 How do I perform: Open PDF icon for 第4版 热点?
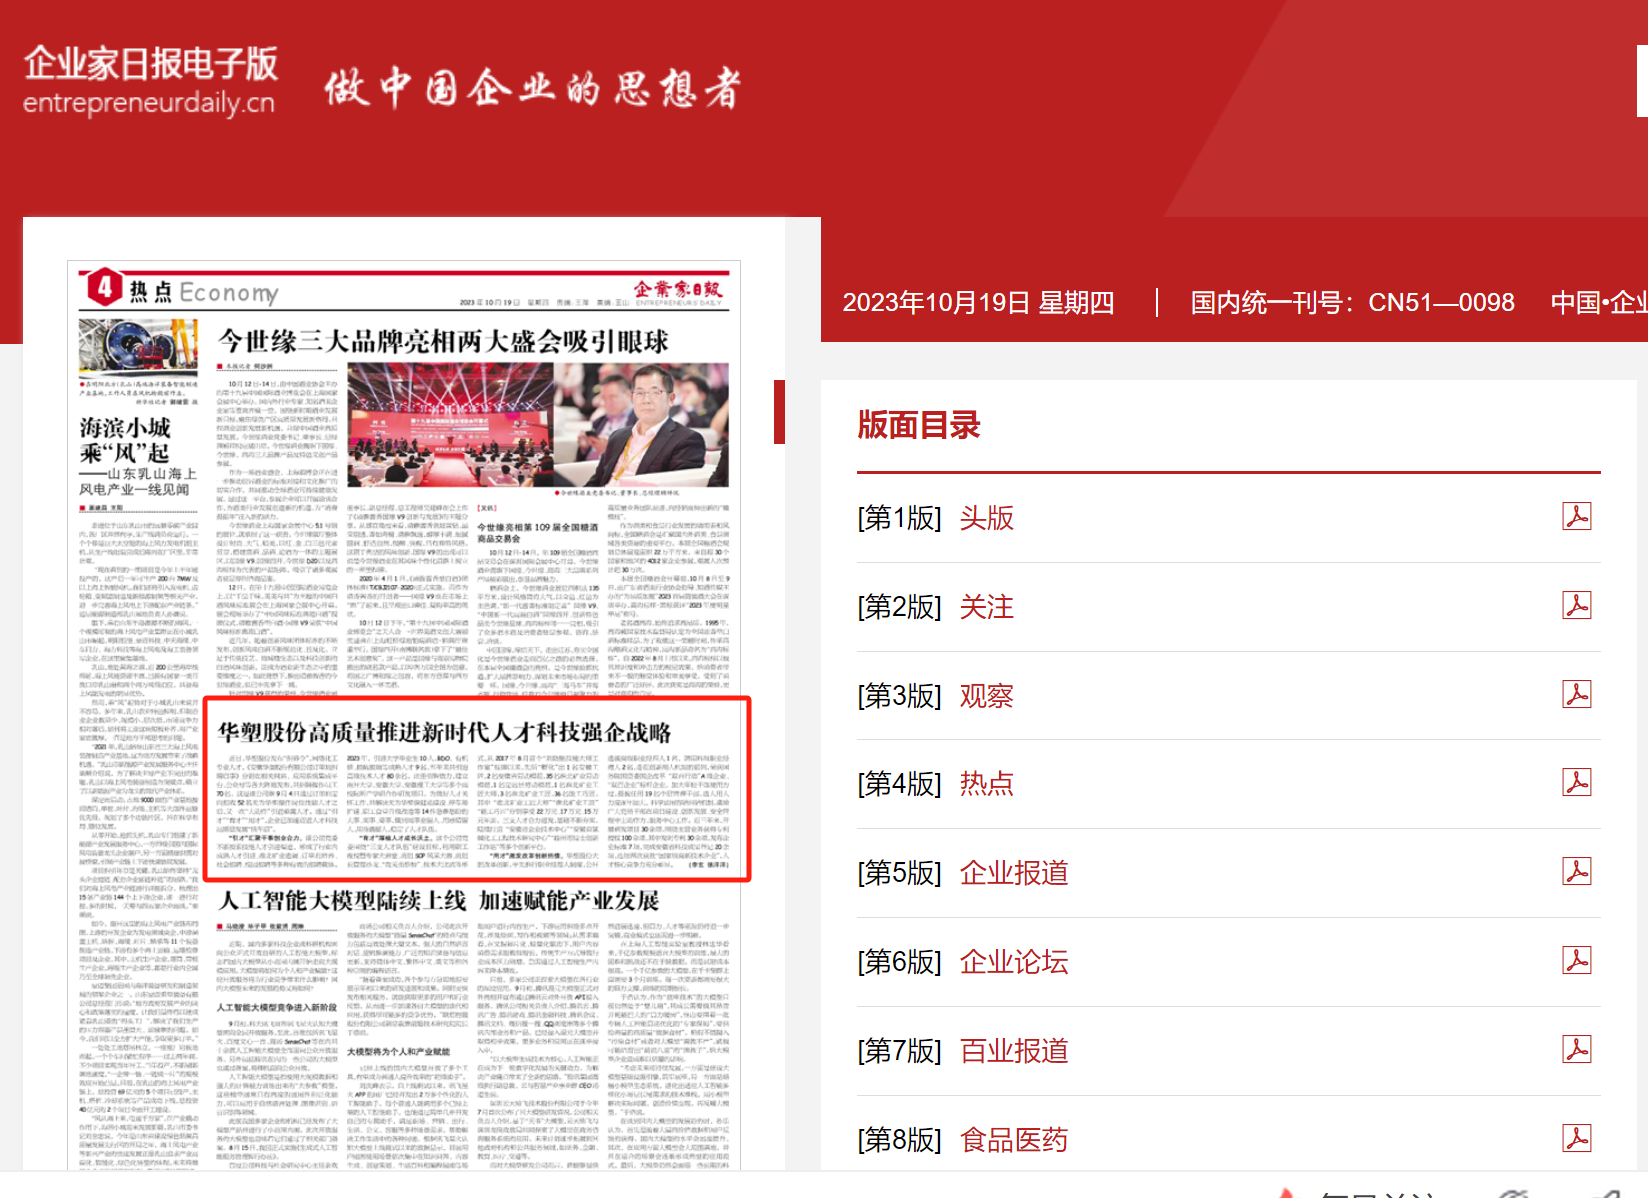[x=1576, y=783]
